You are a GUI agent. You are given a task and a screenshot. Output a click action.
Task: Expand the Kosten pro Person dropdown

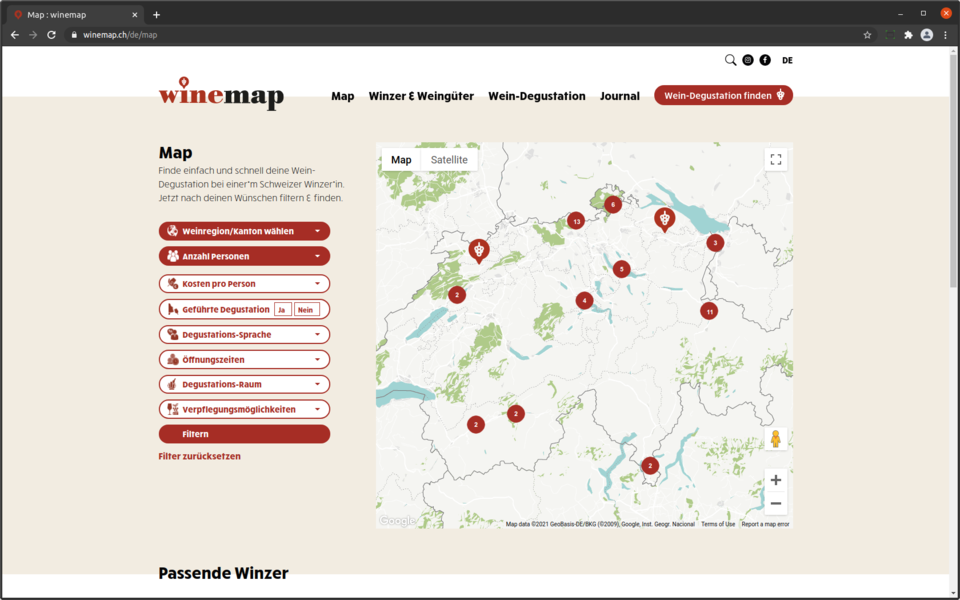pyautogui.click(x=244, y=284)
